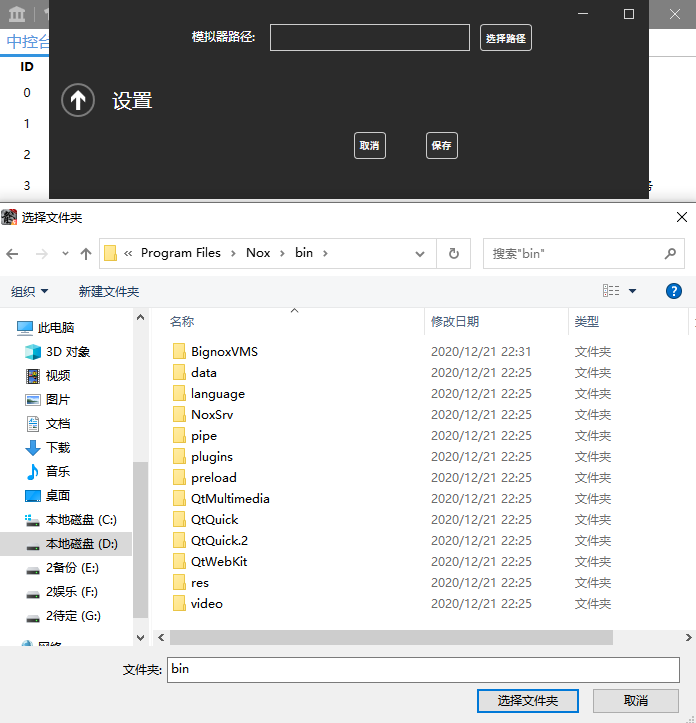Expand the address bar path chevron after bin

coord(324,254)
